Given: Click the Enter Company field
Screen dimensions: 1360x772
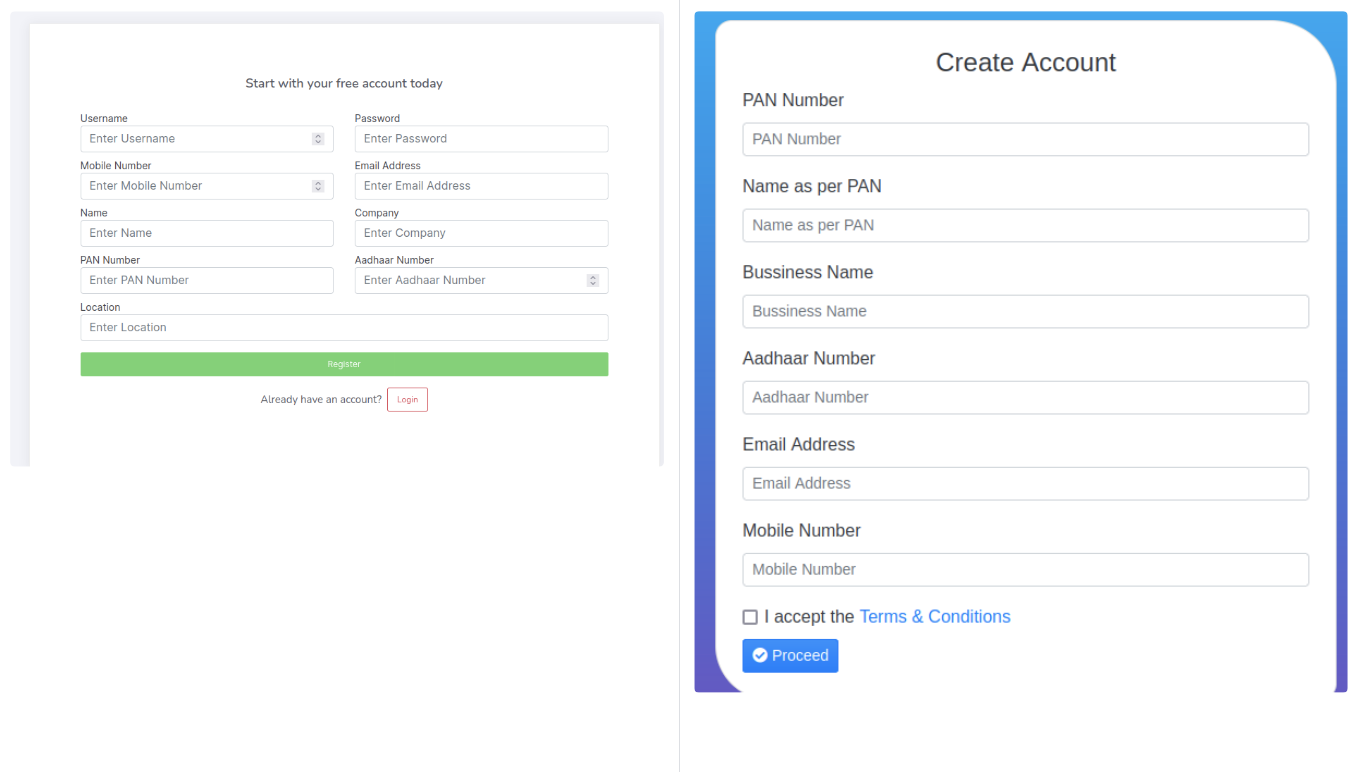Looking at the screenshot, I should pyautogui.click(x=481, y=233).
